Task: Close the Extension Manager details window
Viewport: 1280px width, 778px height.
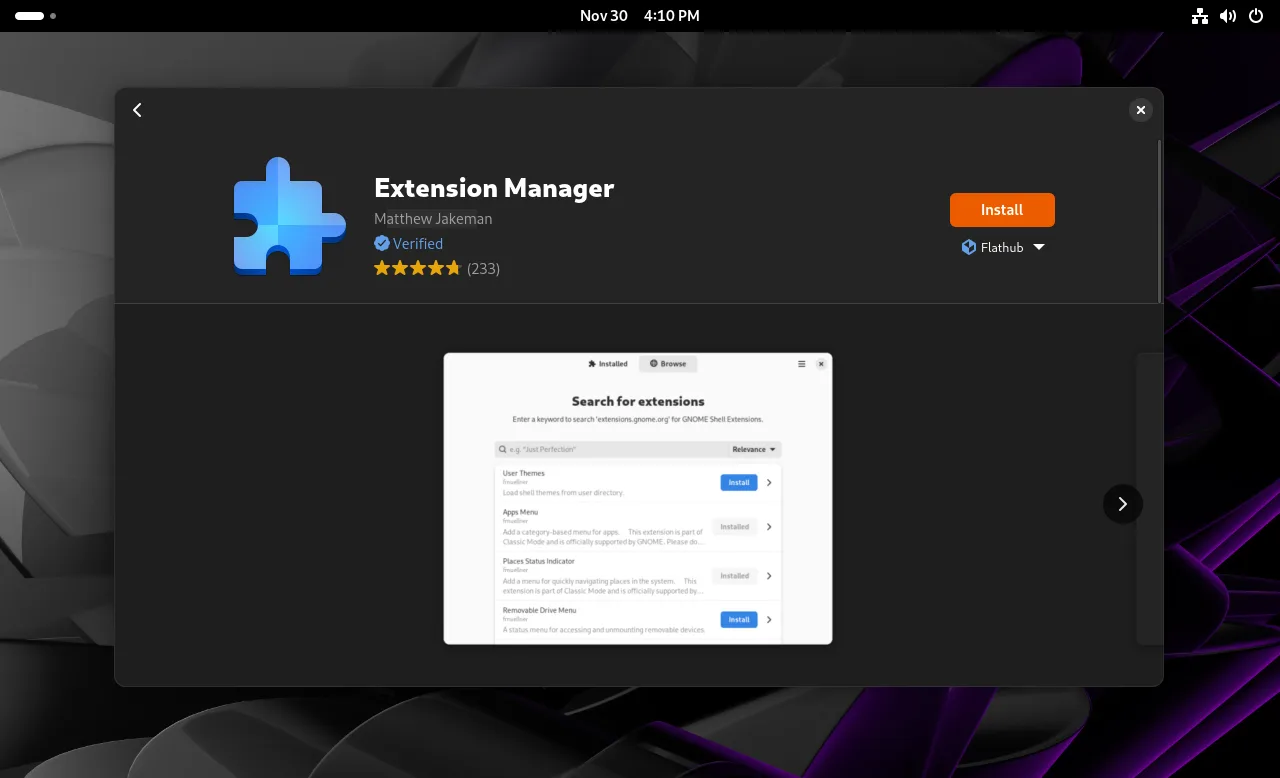Action: pos(1140,110)
